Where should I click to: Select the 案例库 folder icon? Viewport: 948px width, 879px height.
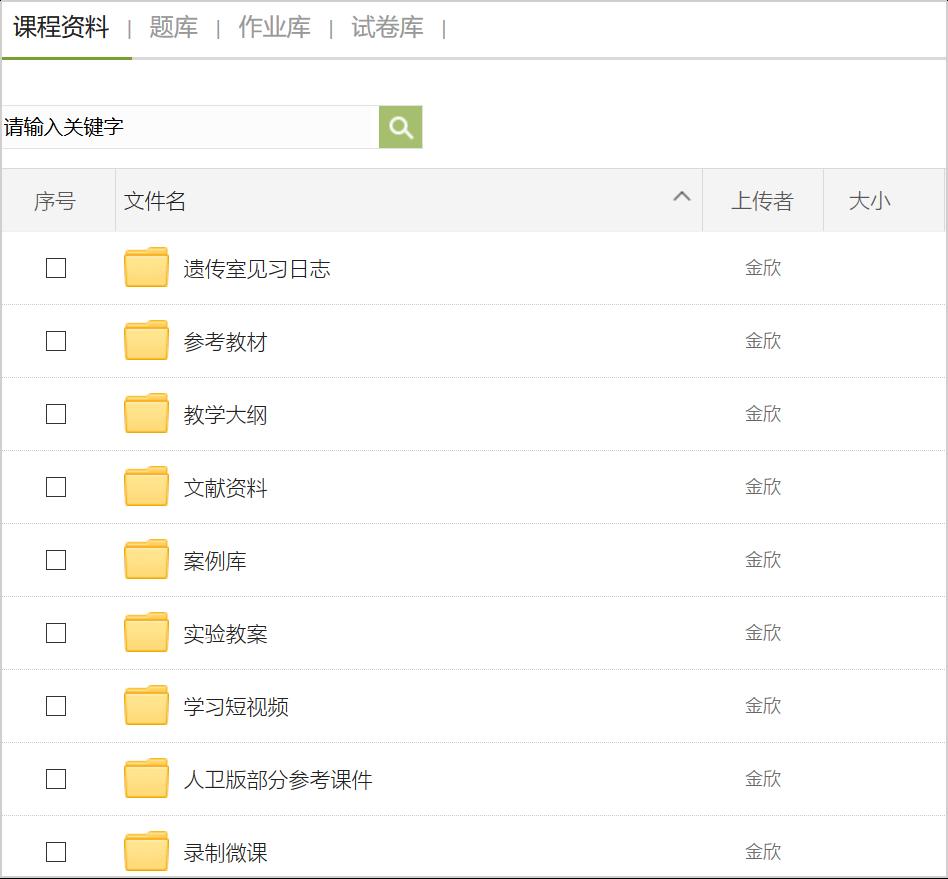coord(146,560)
